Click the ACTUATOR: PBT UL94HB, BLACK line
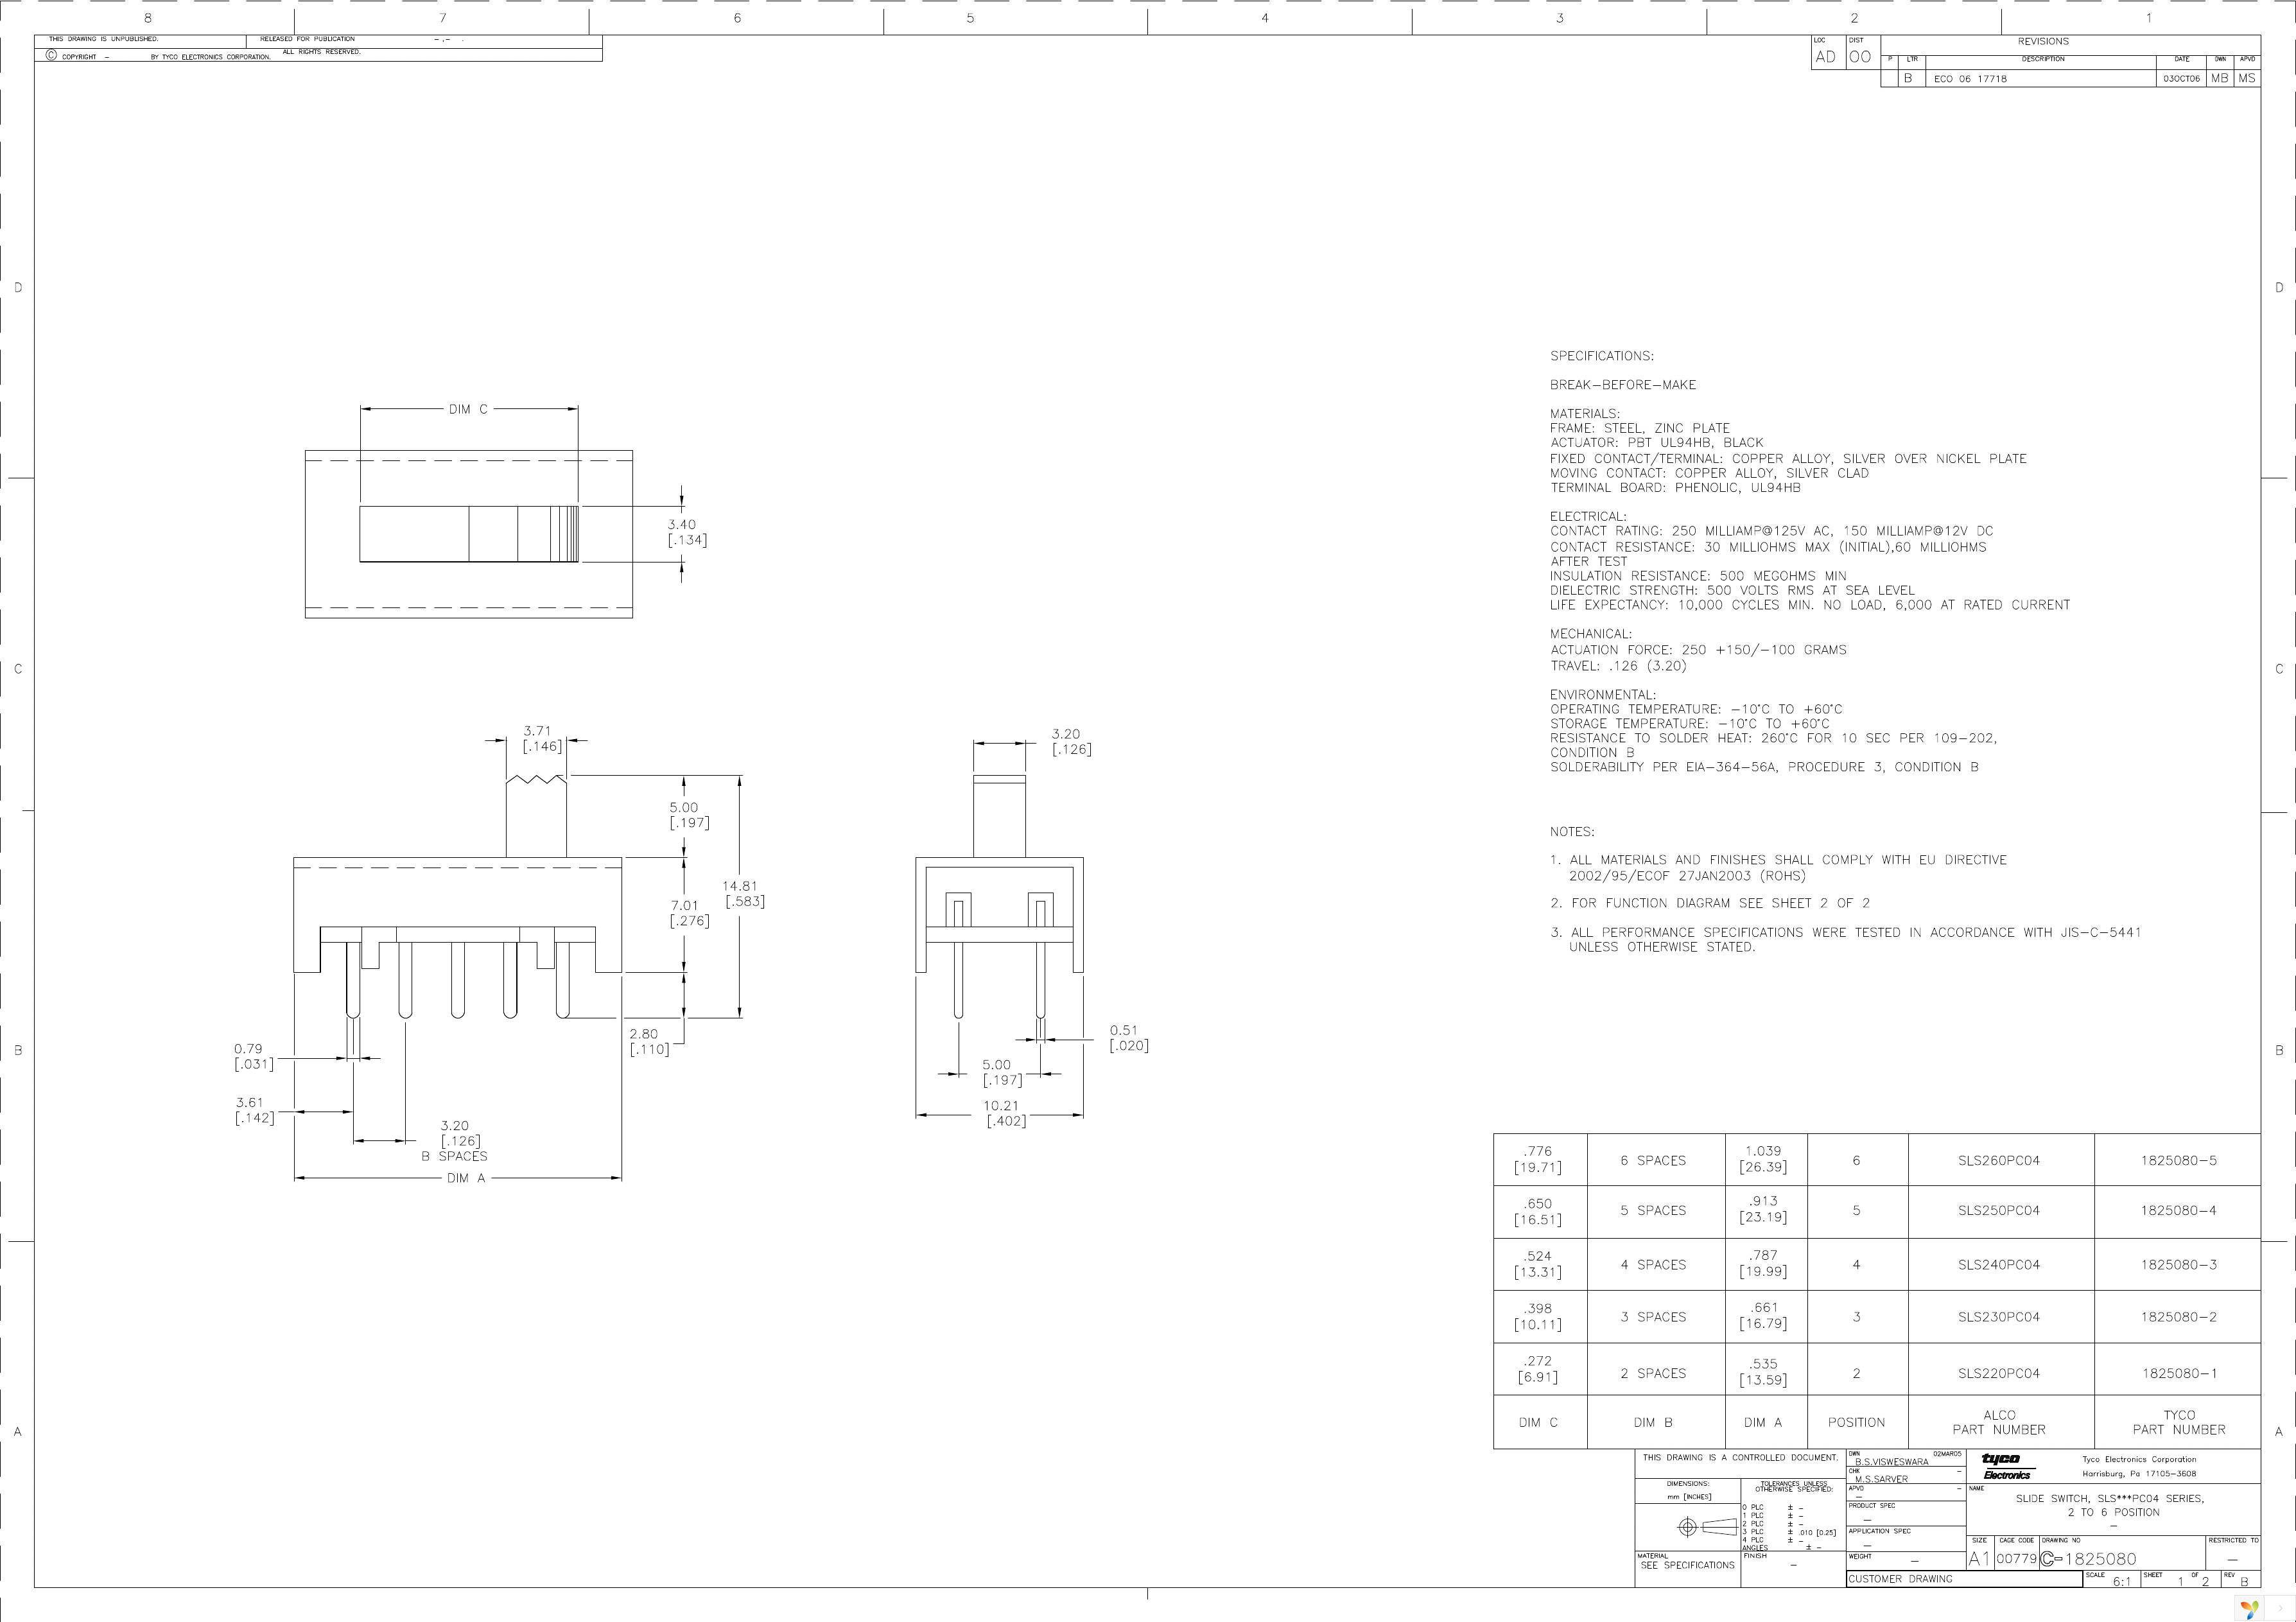The width and height of the screenshot is (2296, 1622). tap(1657, 442)
